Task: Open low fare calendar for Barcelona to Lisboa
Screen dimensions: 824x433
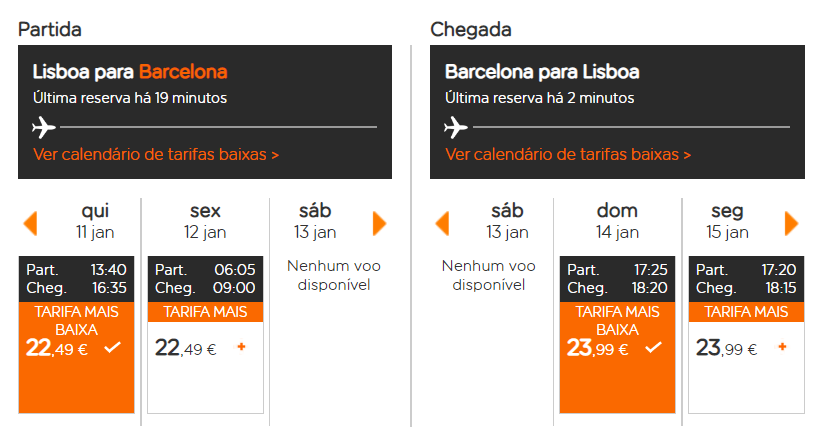Action: point(568,154)
